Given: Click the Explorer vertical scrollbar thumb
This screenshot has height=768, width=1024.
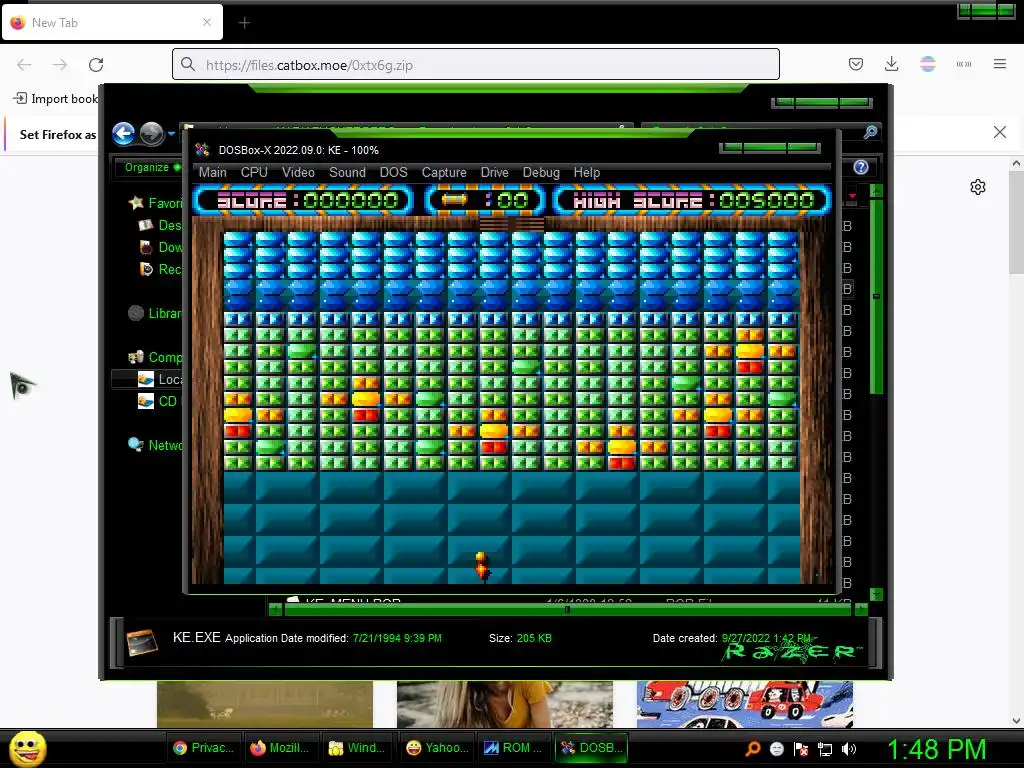Looking at the screenshot, I should click(x=876, y=296).
